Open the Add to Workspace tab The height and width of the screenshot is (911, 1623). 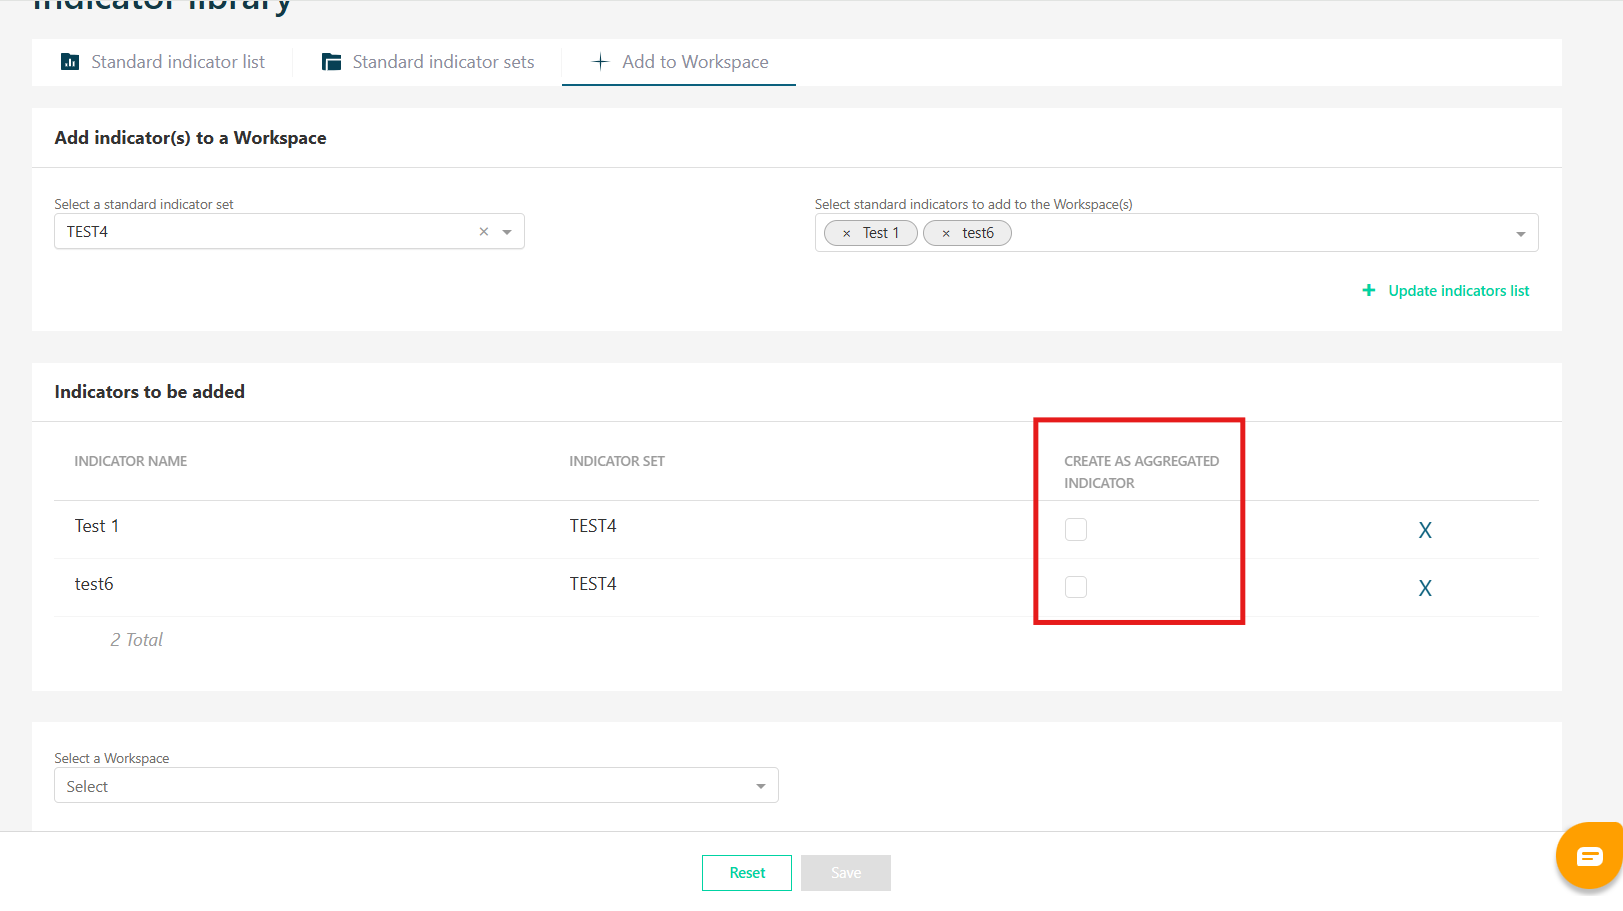coord(679,62)
